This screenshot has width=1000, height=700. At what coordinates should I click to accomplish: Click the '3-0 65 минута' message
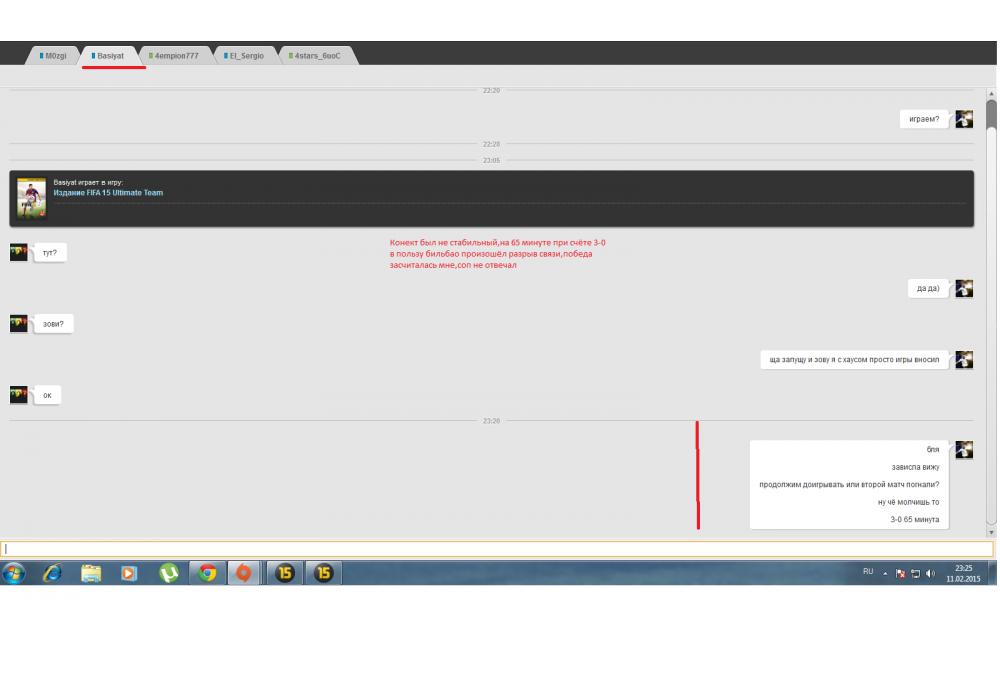click(x=915, y=520)
